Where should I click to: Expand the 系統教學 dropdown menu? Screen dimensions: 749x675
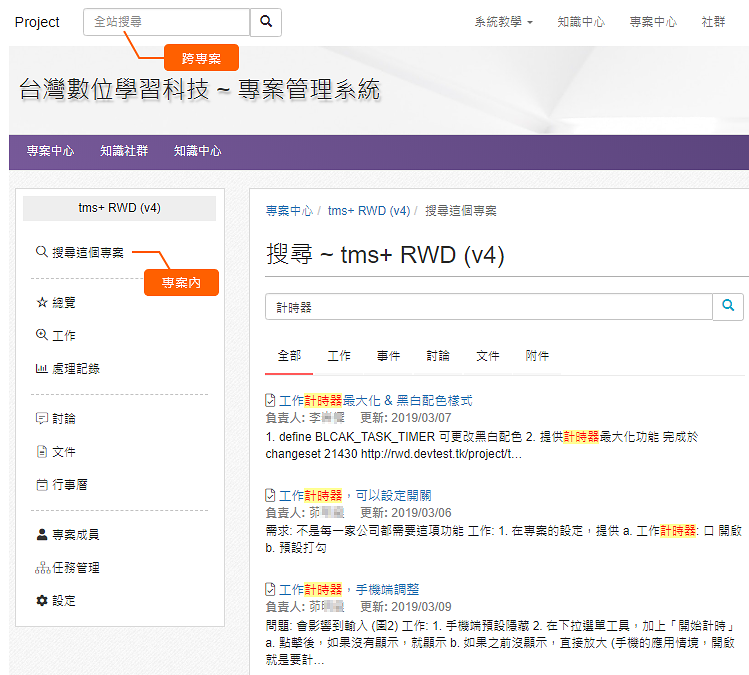503,22
